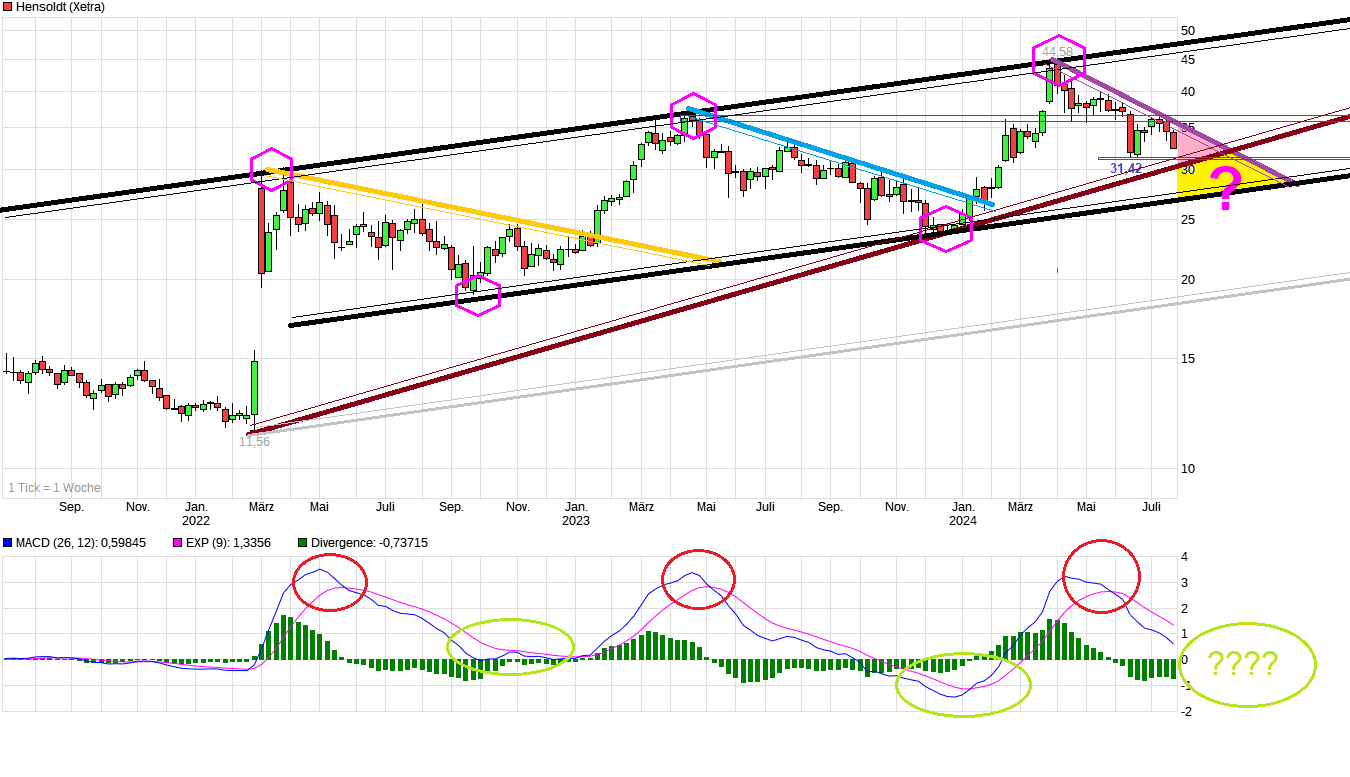Click the green '????' ellipse annotation
The width and height of the screenshot is (1350, 777).
(1246, 664)
